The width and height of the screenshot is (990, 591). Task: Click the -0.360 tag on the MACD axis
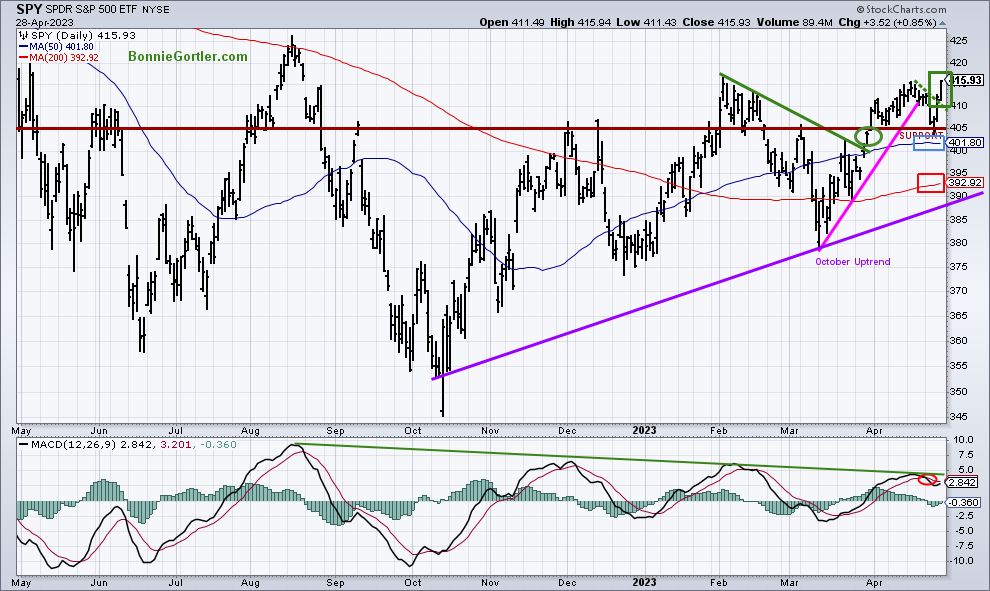[x=963, y=503]
